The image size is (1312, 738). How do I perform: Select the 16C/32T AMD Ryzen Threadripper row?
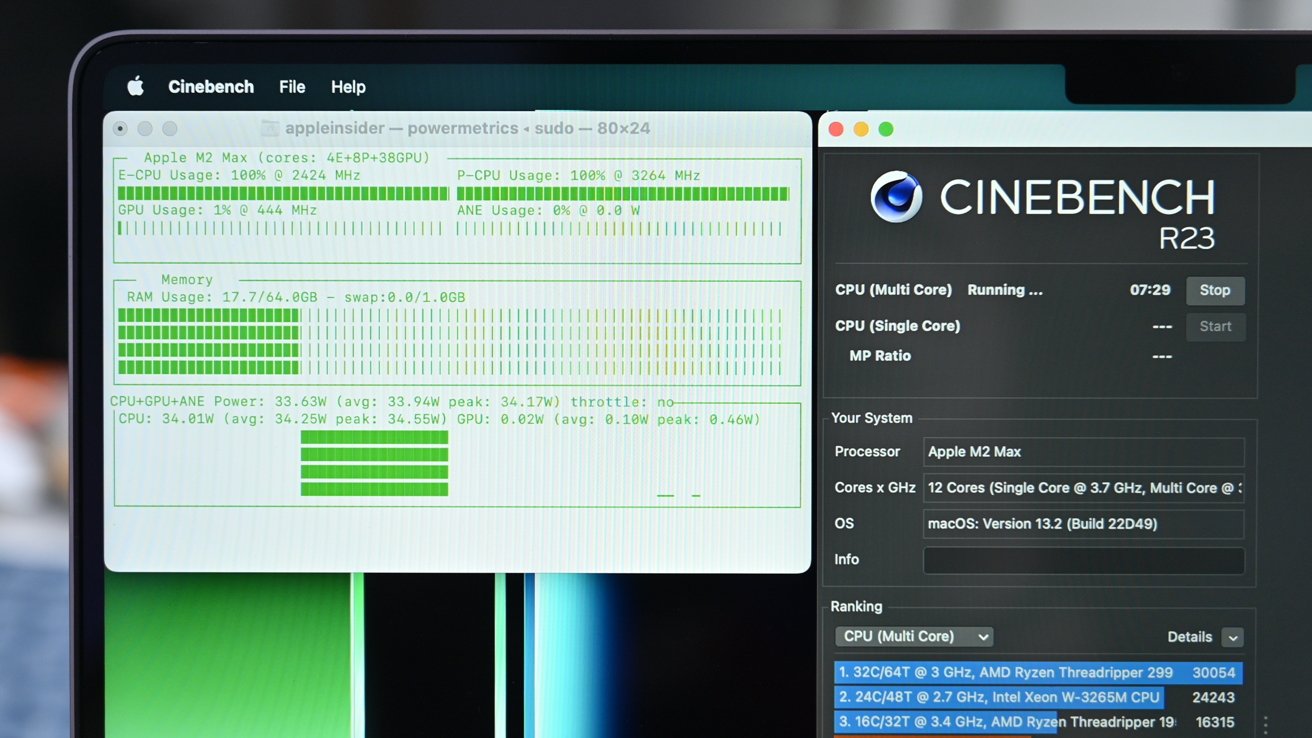point(1038,721)
